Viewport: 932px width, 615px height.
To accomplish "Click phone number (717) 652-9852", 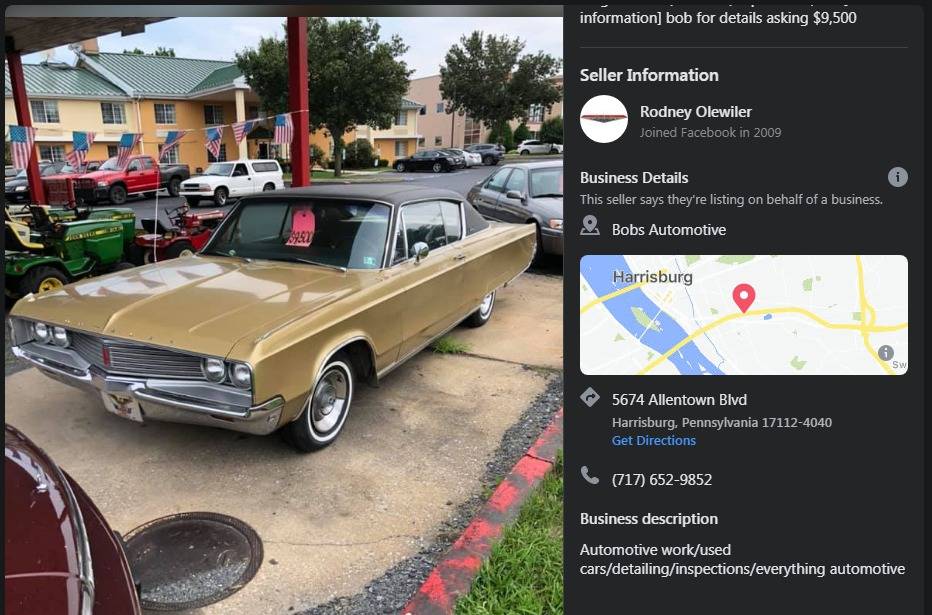I will pos(662,480).
